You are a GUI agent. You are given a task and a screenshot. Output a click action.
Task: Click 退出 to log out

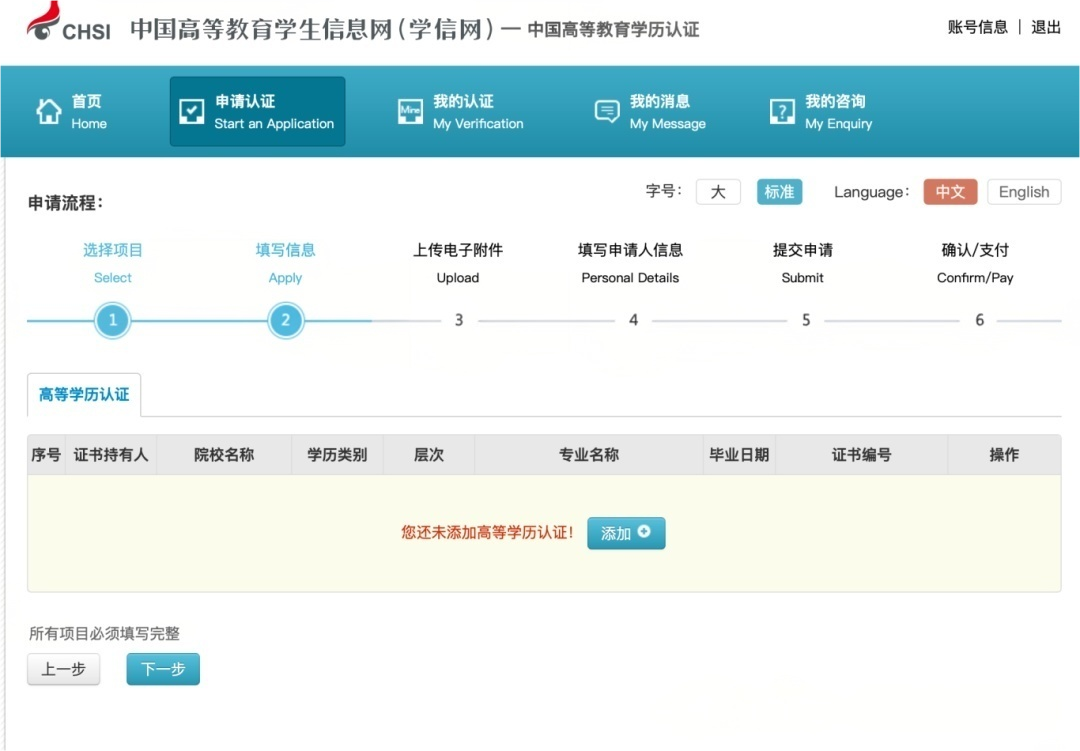coord(1046,27)
